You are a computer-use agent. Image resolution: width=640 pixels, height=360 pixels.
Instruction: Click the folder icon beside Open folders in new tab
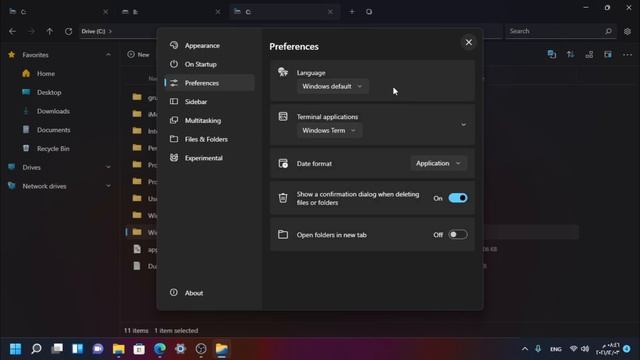283,235
